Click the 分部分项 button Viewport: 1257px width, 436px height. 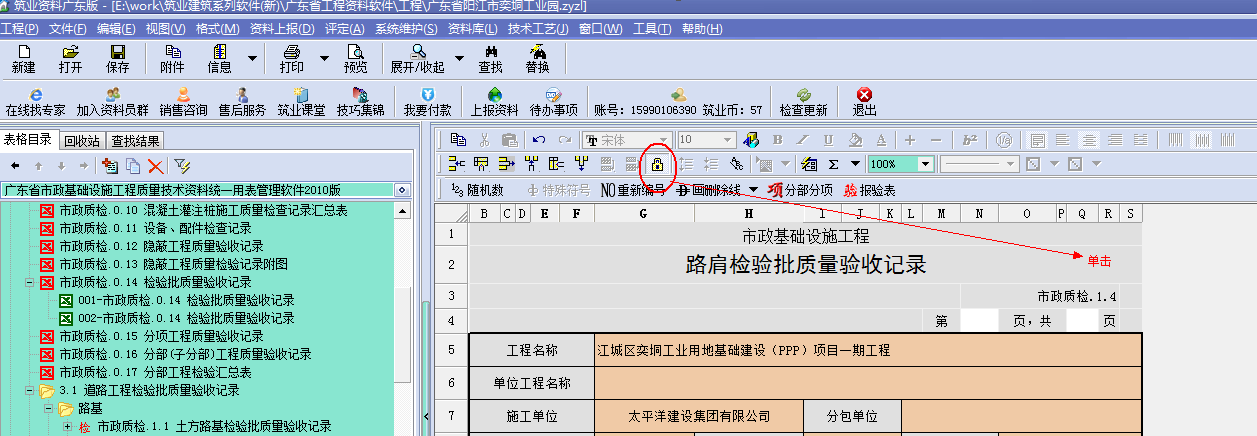point(800,190)
